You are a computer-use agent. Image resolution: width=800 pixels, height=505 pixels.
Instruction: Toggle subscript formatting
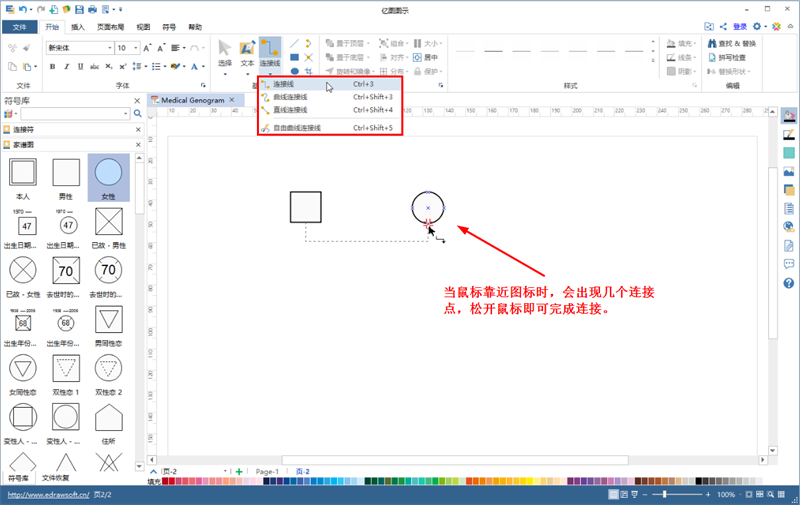click(x=109, y=66)
